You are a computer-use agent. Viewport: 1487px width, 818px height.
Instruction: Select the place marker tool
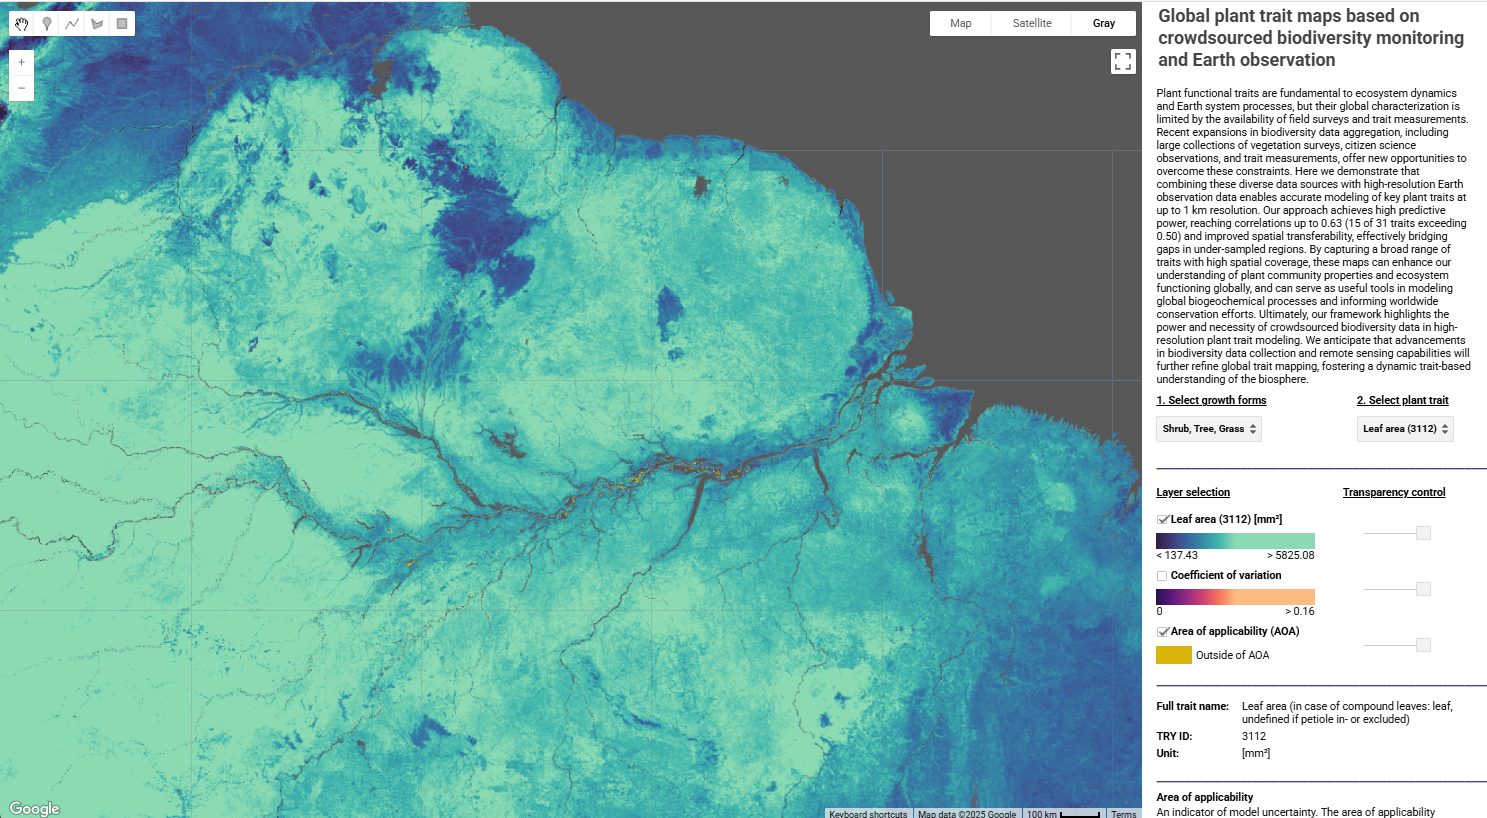pyautogui.click(x=46, y=23)
